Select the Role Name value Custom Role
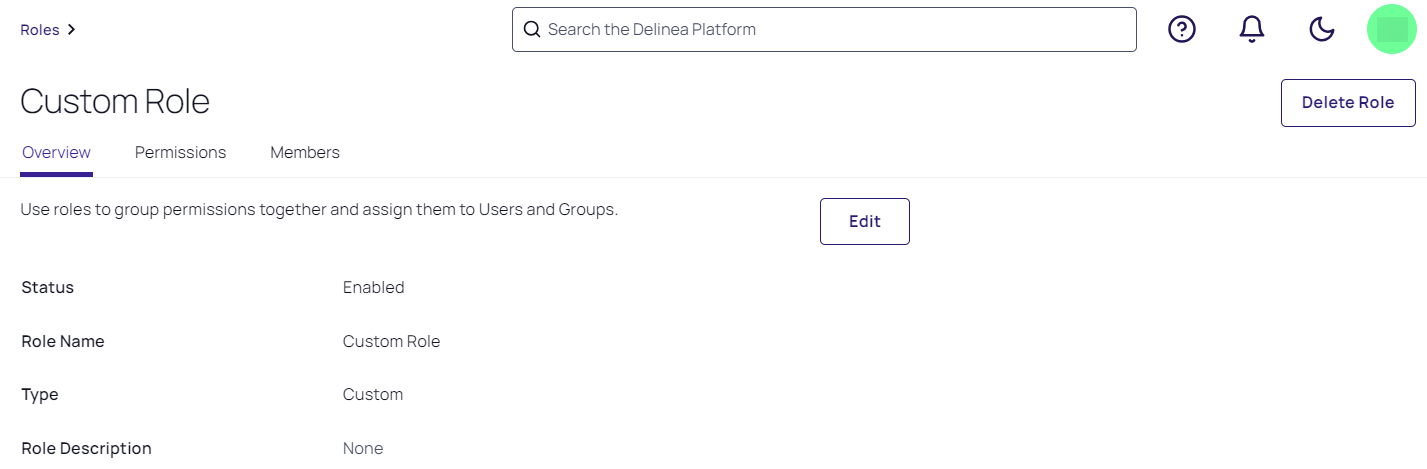This screenshot has width=1427, height=469. pyautogui.click(x=391, y=342)
